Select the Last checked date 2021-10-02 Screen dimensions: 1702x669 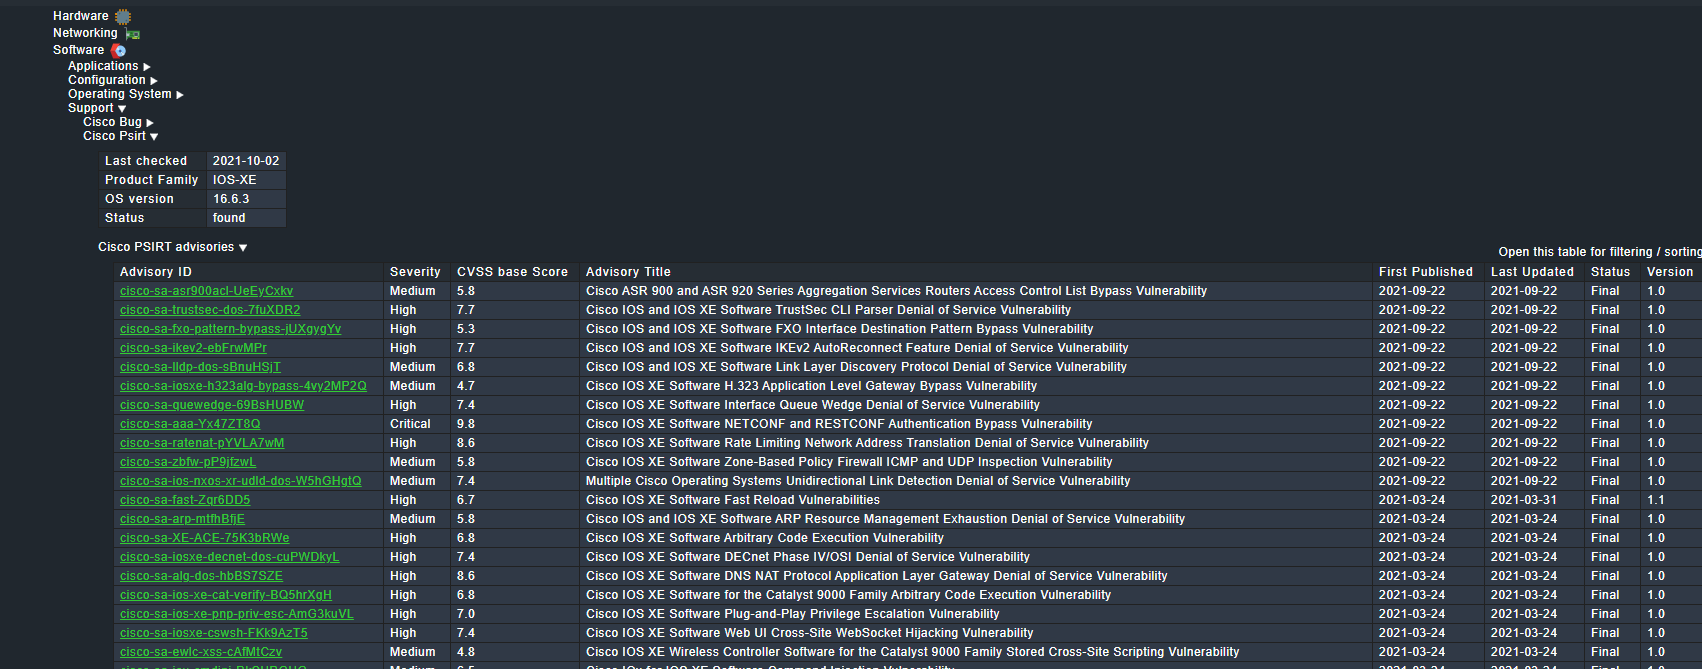(246, 161)
